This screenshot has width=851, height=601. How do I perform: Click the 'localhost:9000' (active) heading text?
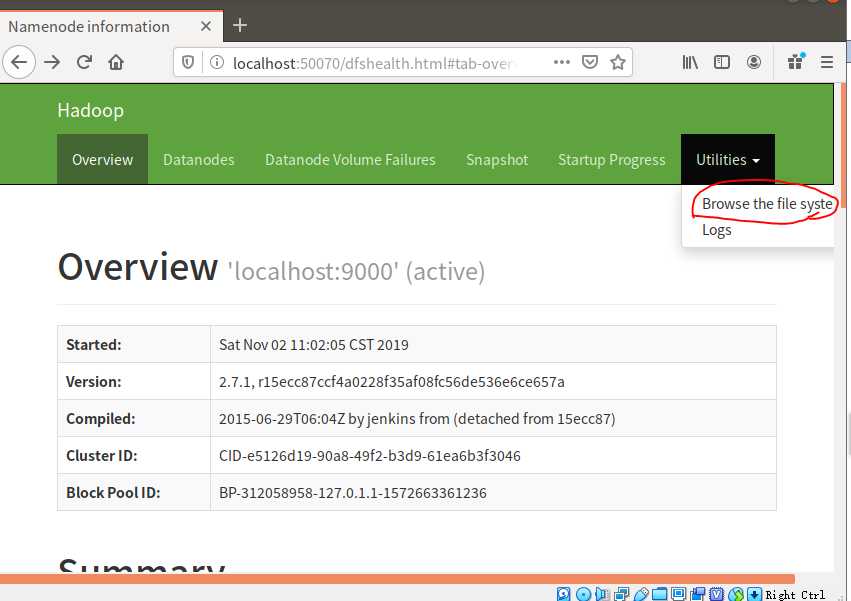pyautogui.click(x=356, y=271)
